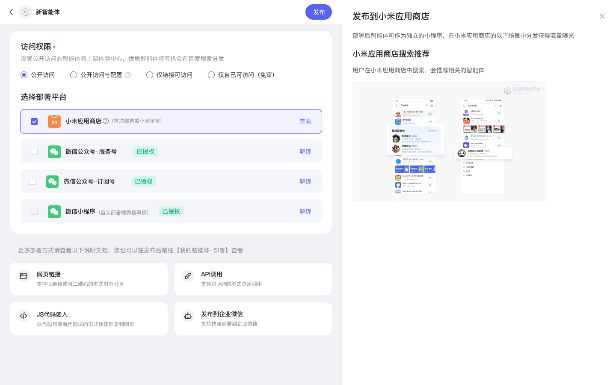The width and height of the screenshot is (616, 385).
Task: Click the 微信公众号-服务号 platform name
Action: click(x=91, y=151)
